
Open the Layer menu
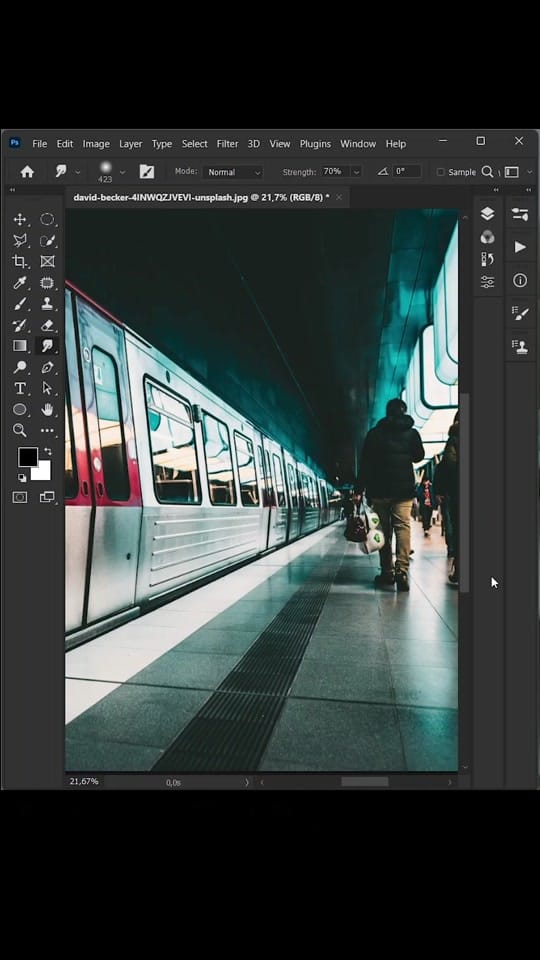click(130, 144)
